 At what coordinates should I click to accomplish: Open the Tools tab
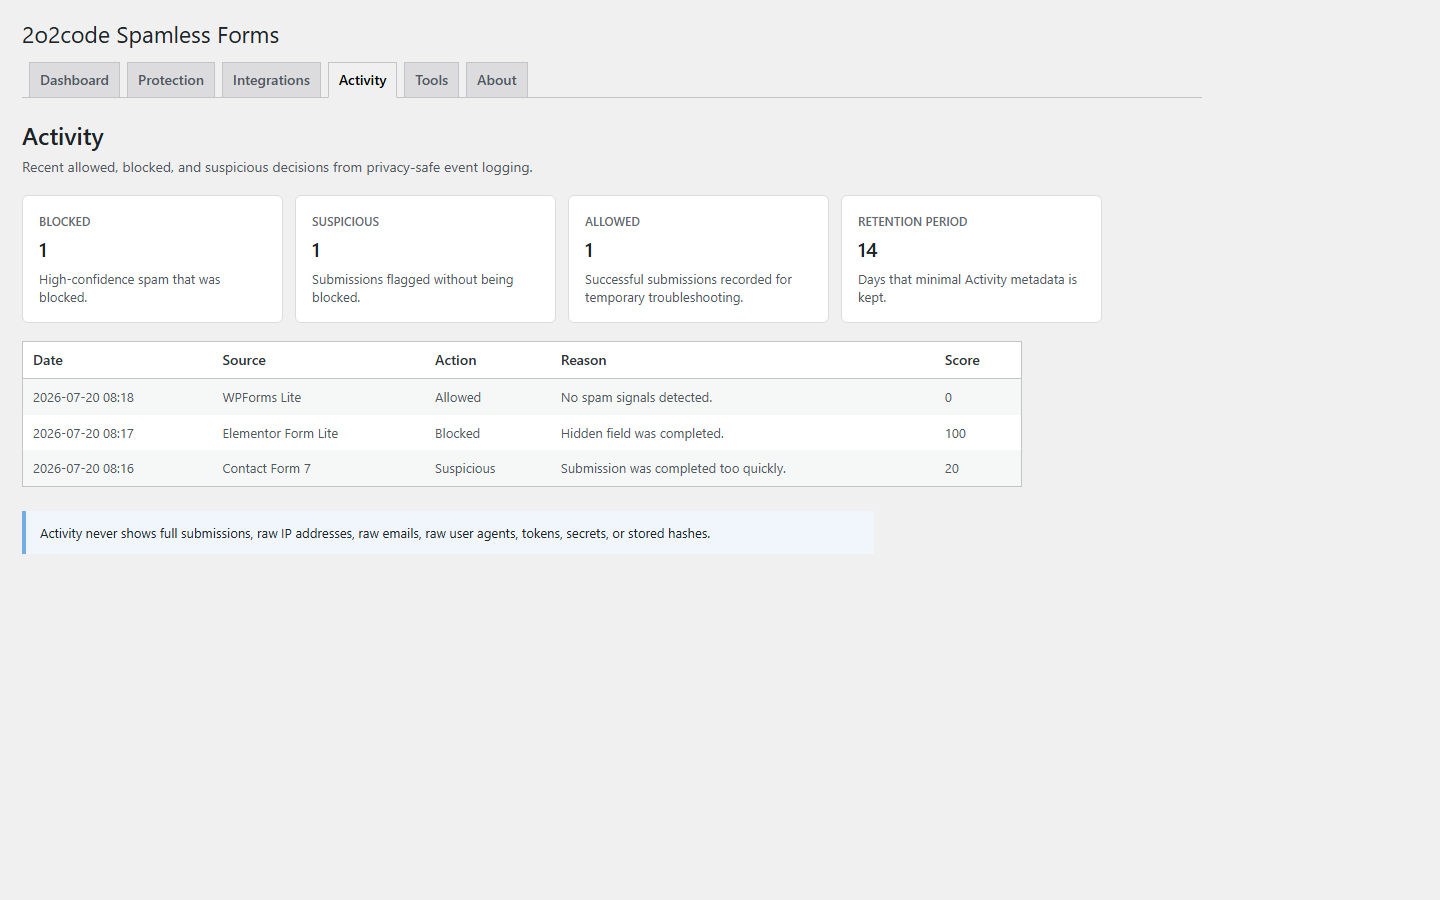pos(431,80)
